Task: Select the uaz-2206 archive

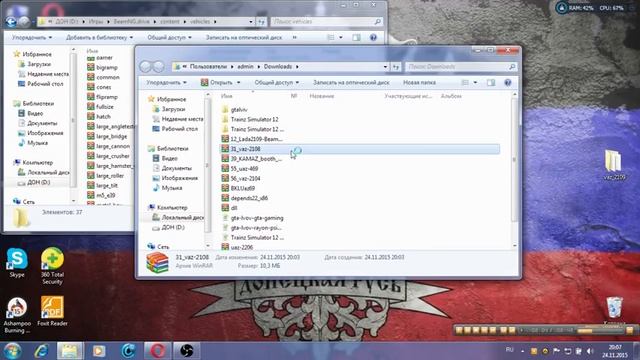Action: click(x=238, y=247)
